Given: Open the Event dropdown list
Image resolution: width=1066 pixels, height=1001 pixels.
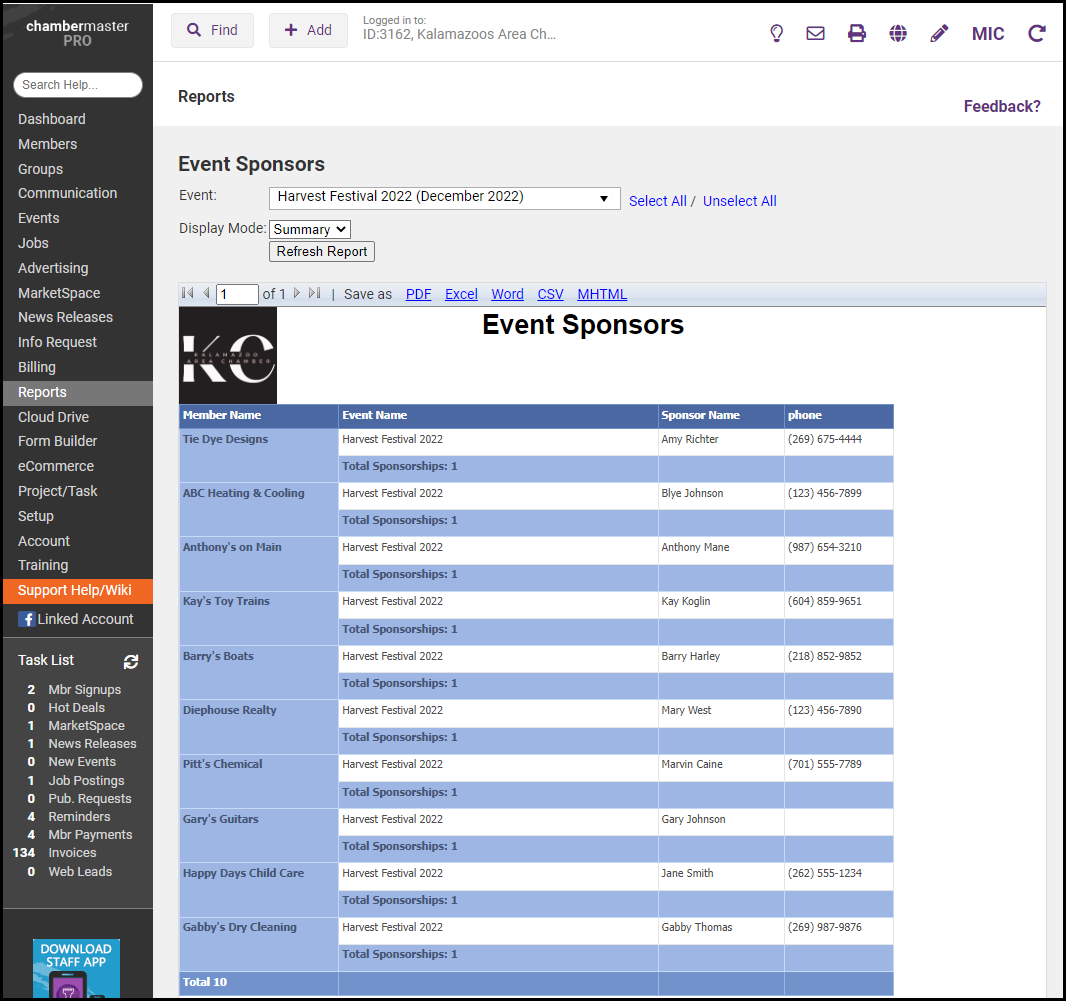Looking at the screenshot, I should 445,198.
